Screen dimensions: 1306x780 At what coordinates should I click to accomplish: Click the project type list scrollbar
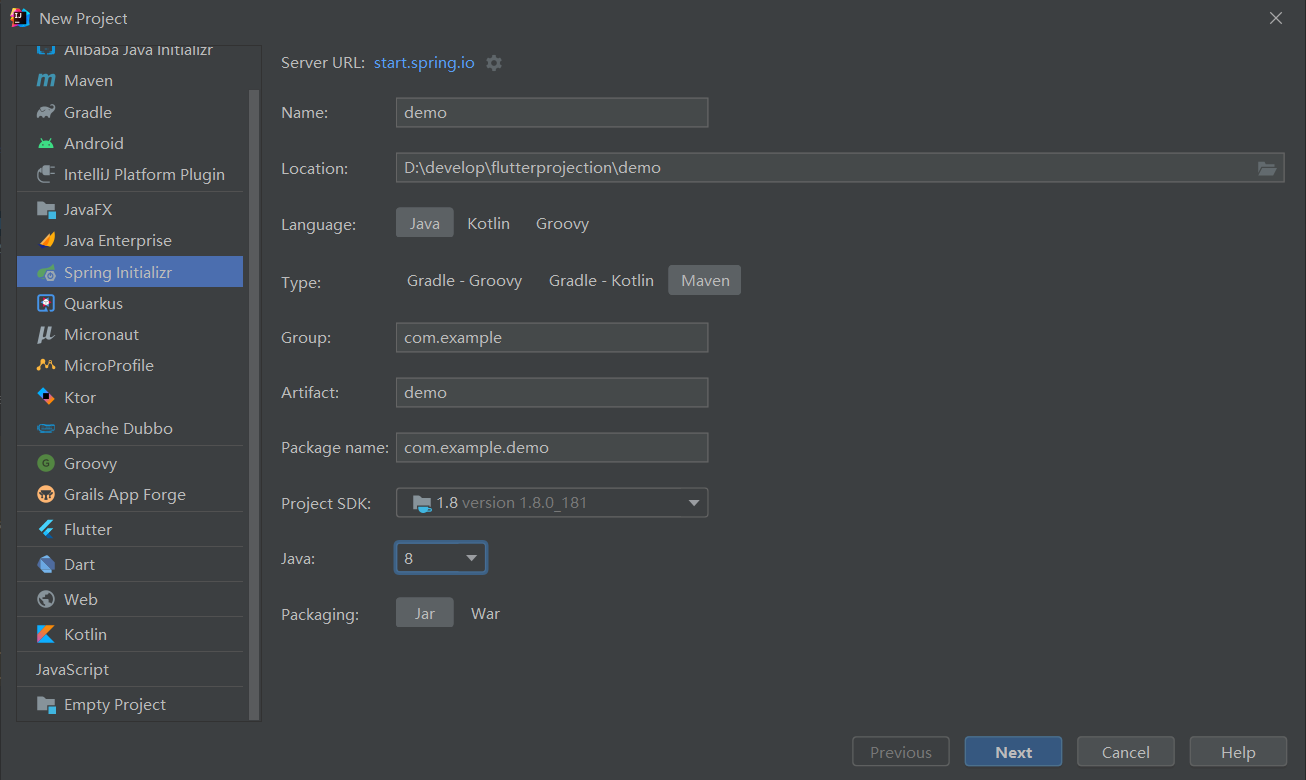point(254,404)
